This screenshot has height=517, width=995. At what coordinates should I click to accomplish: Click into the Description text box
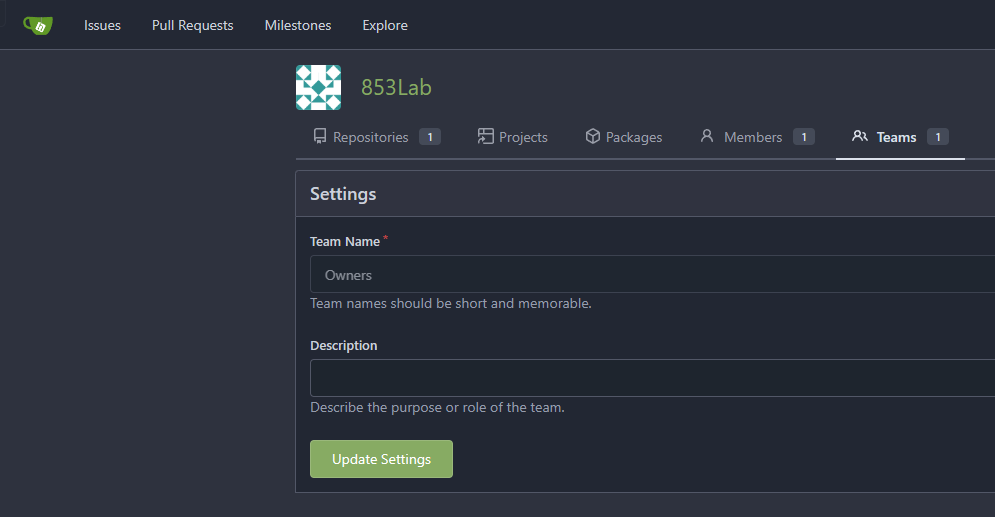(652, 378)
